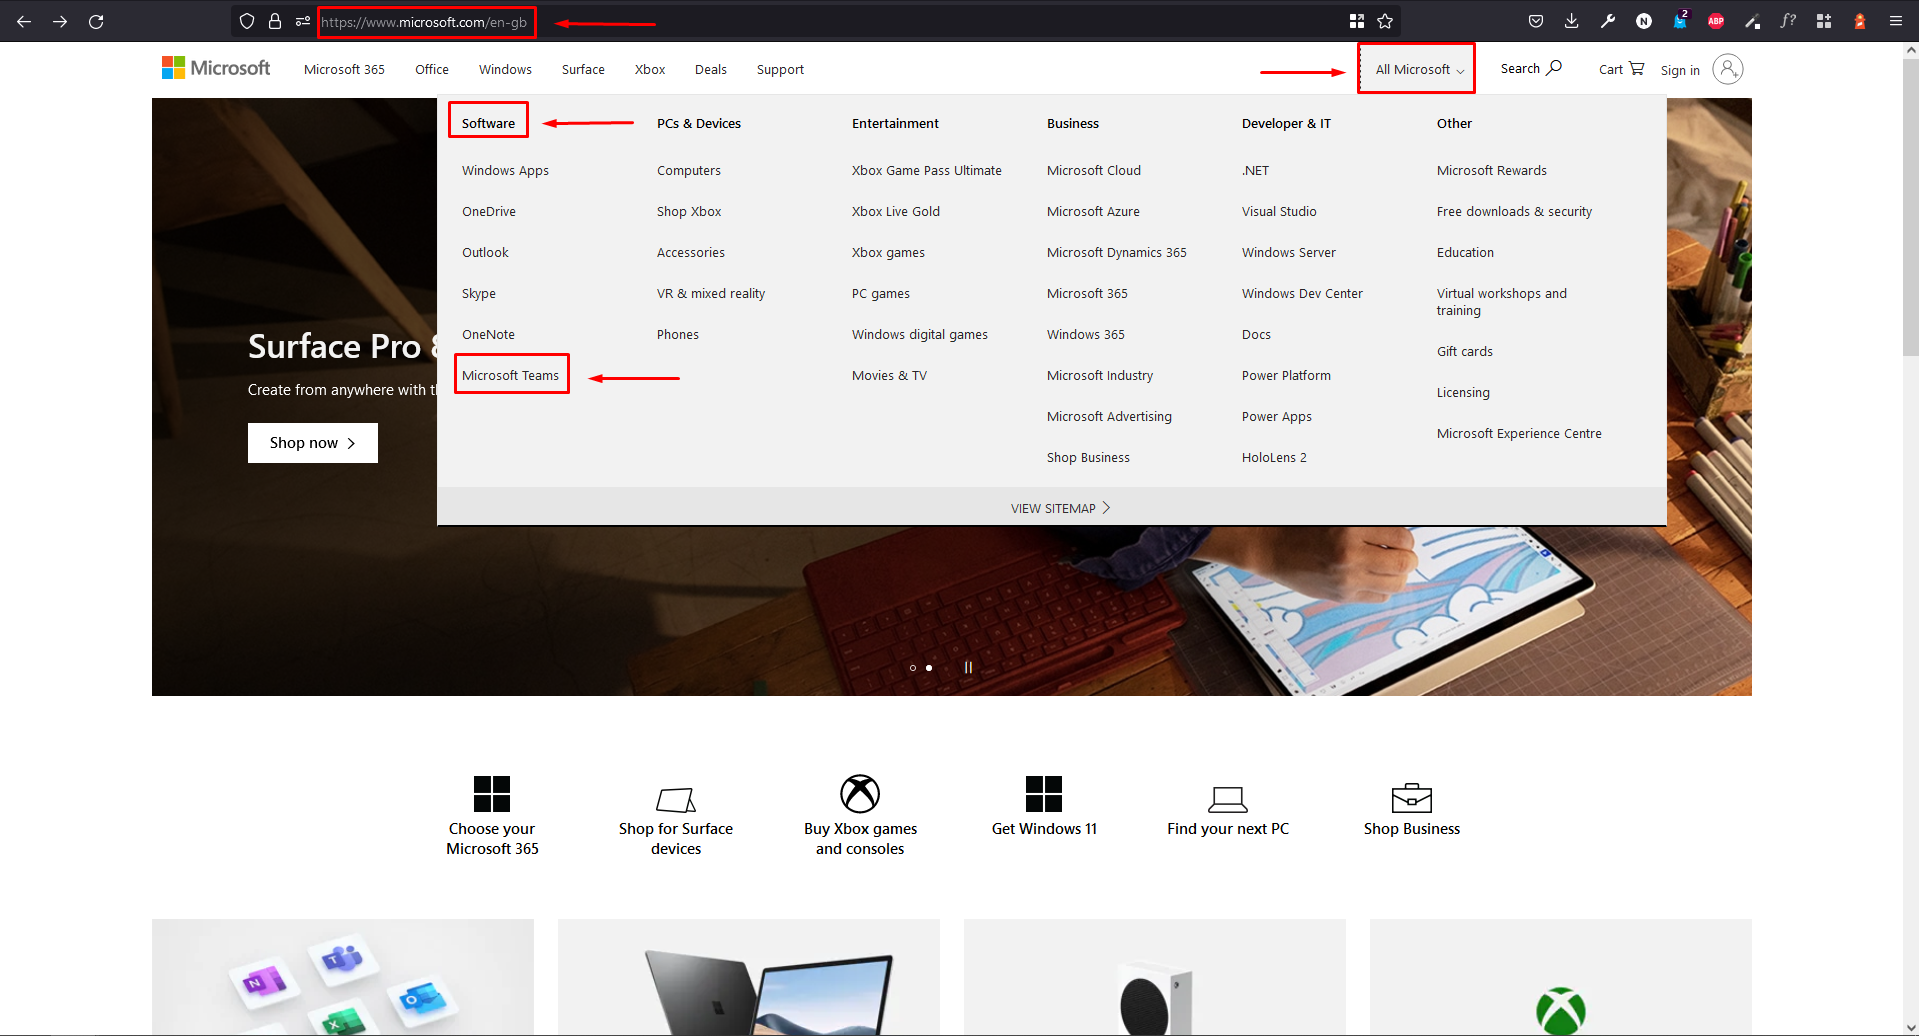Image resolution: width=1919 pixels, height=1036 pixels.
Task: Open Microsoft Teams under Software
Action: pos(511,375)
